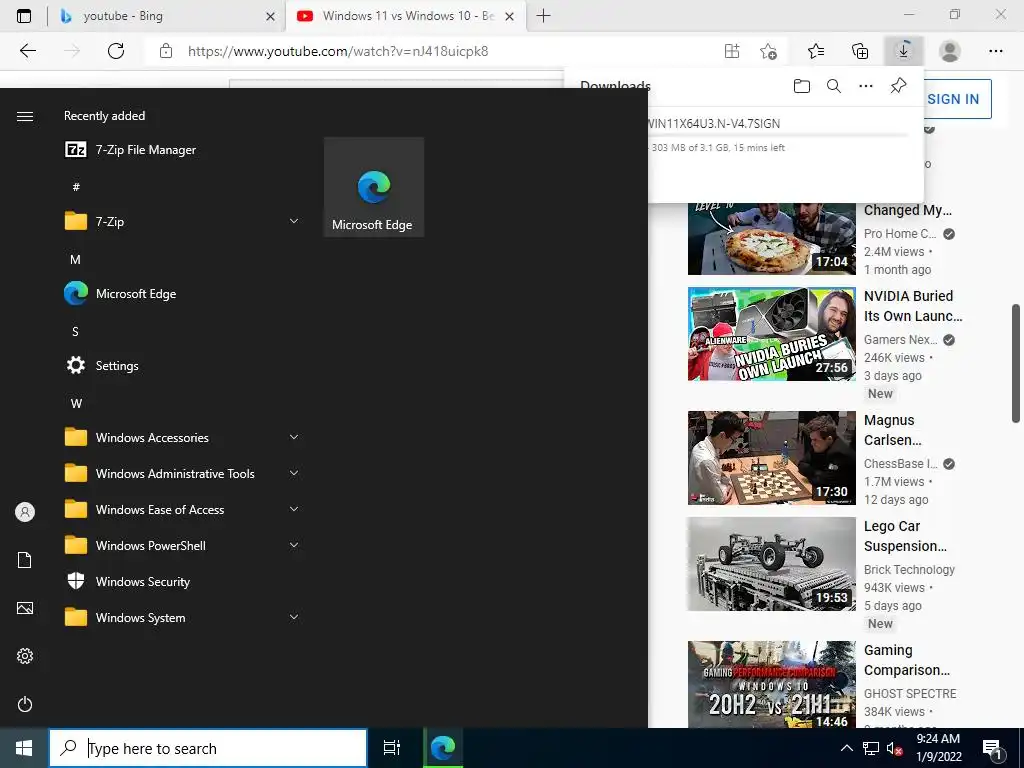Launch 7-Zip File Manager
1024x768 pixels.
click(x=183, y=150)
